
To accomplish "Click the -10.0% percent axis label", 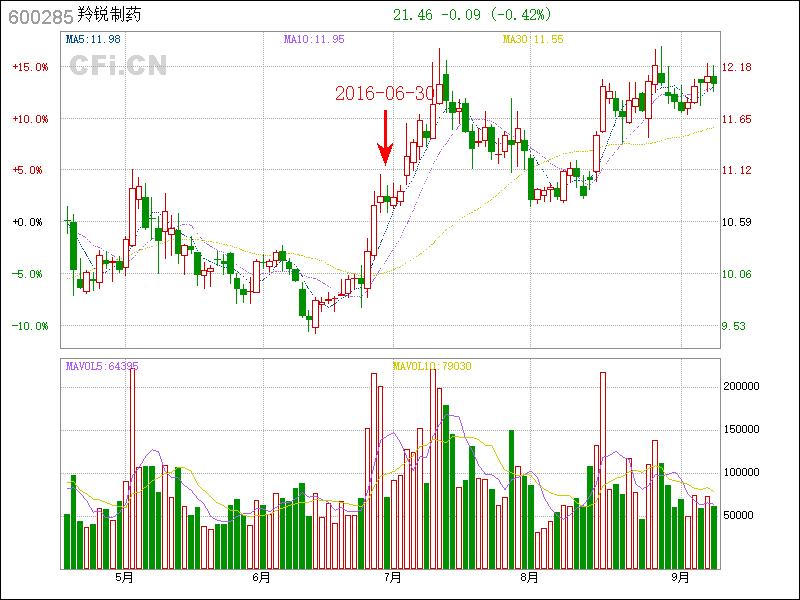I will (x=30, y=326).
